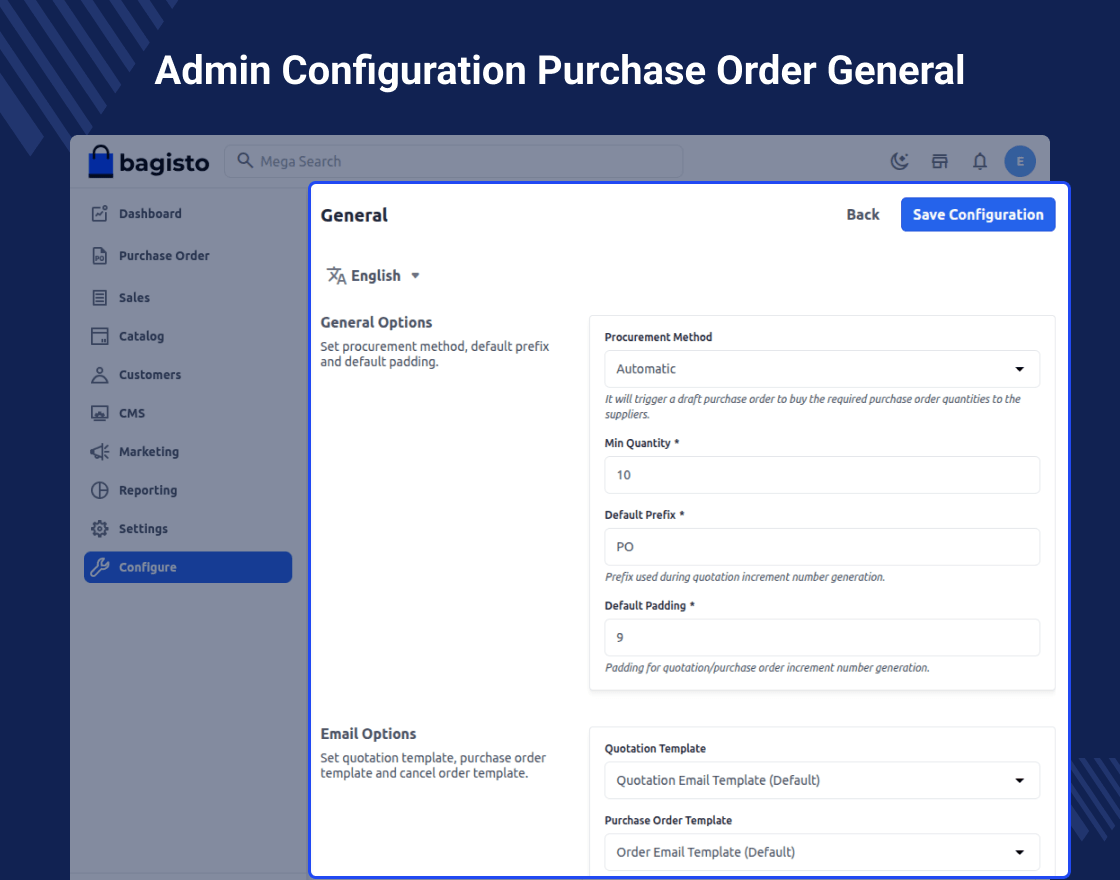1120x880 pixels.
Task: Click the Email Options heading
Action: coord(368,734)
